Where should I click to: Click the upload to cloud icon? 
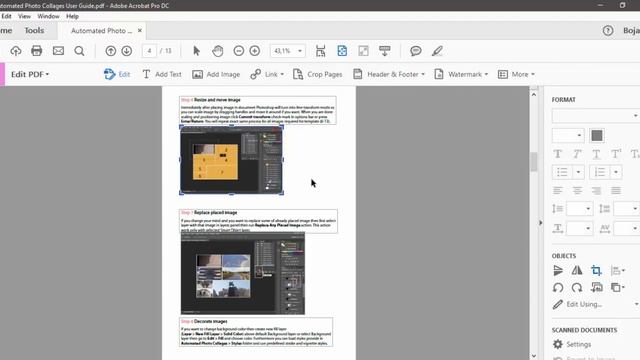(x=16, y=51)
